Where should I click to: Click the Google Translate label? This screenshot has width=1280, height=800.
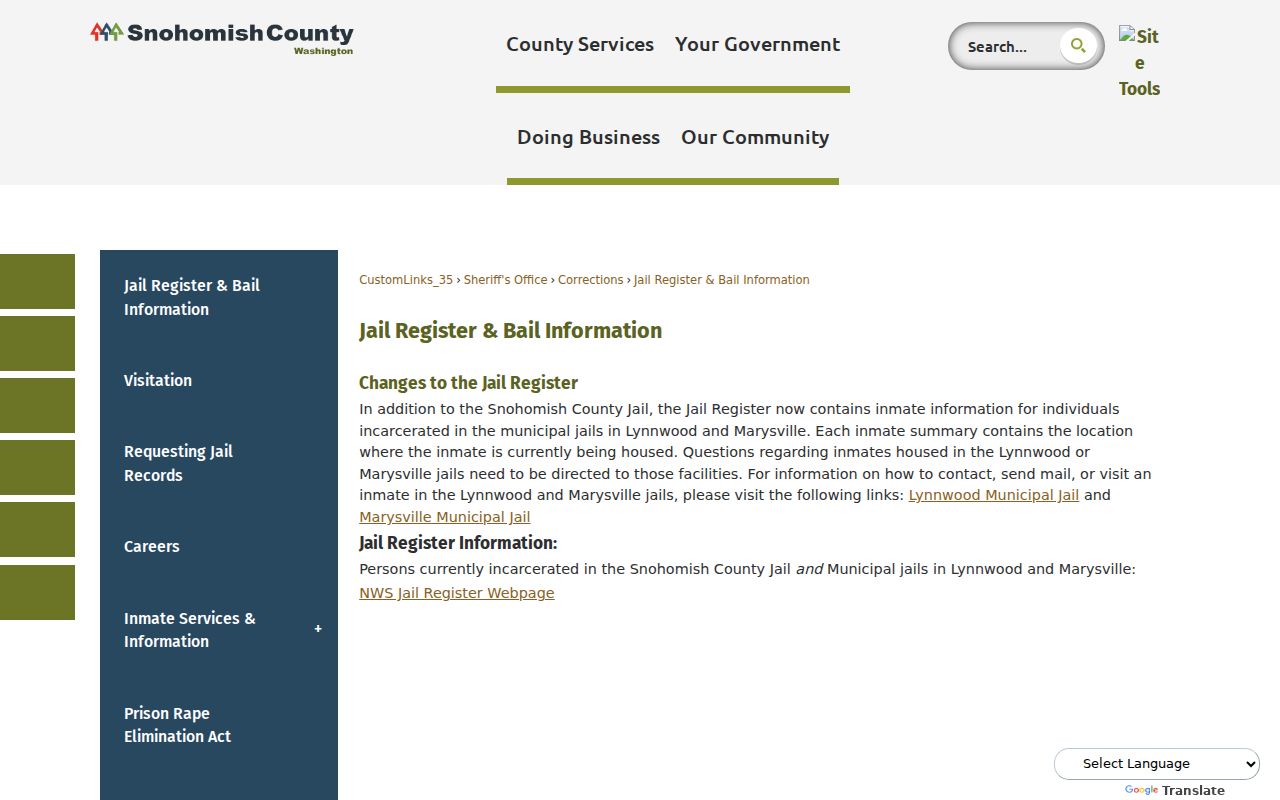coord(1174,790)
